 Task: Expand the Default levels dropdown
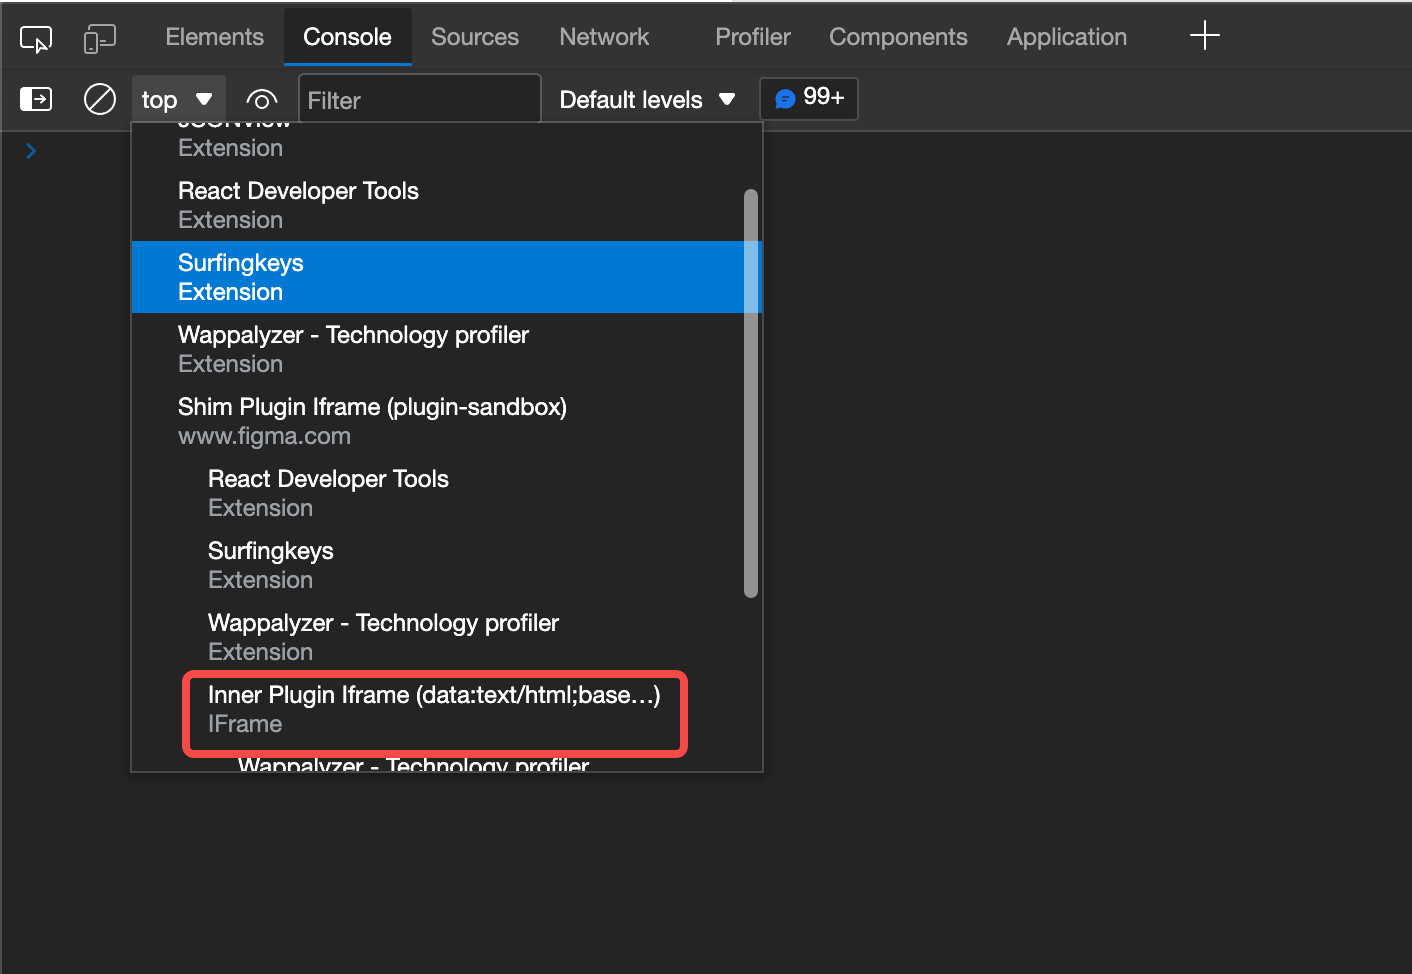[x=647, y=100]
